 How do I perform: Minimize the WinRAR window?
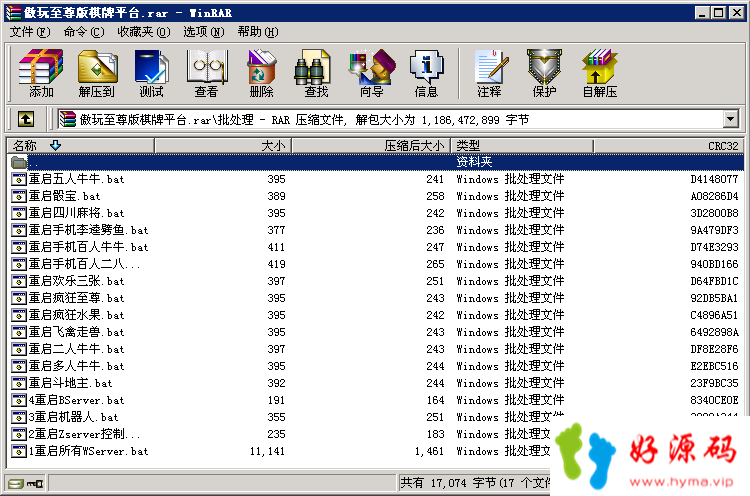pos(702,13)
